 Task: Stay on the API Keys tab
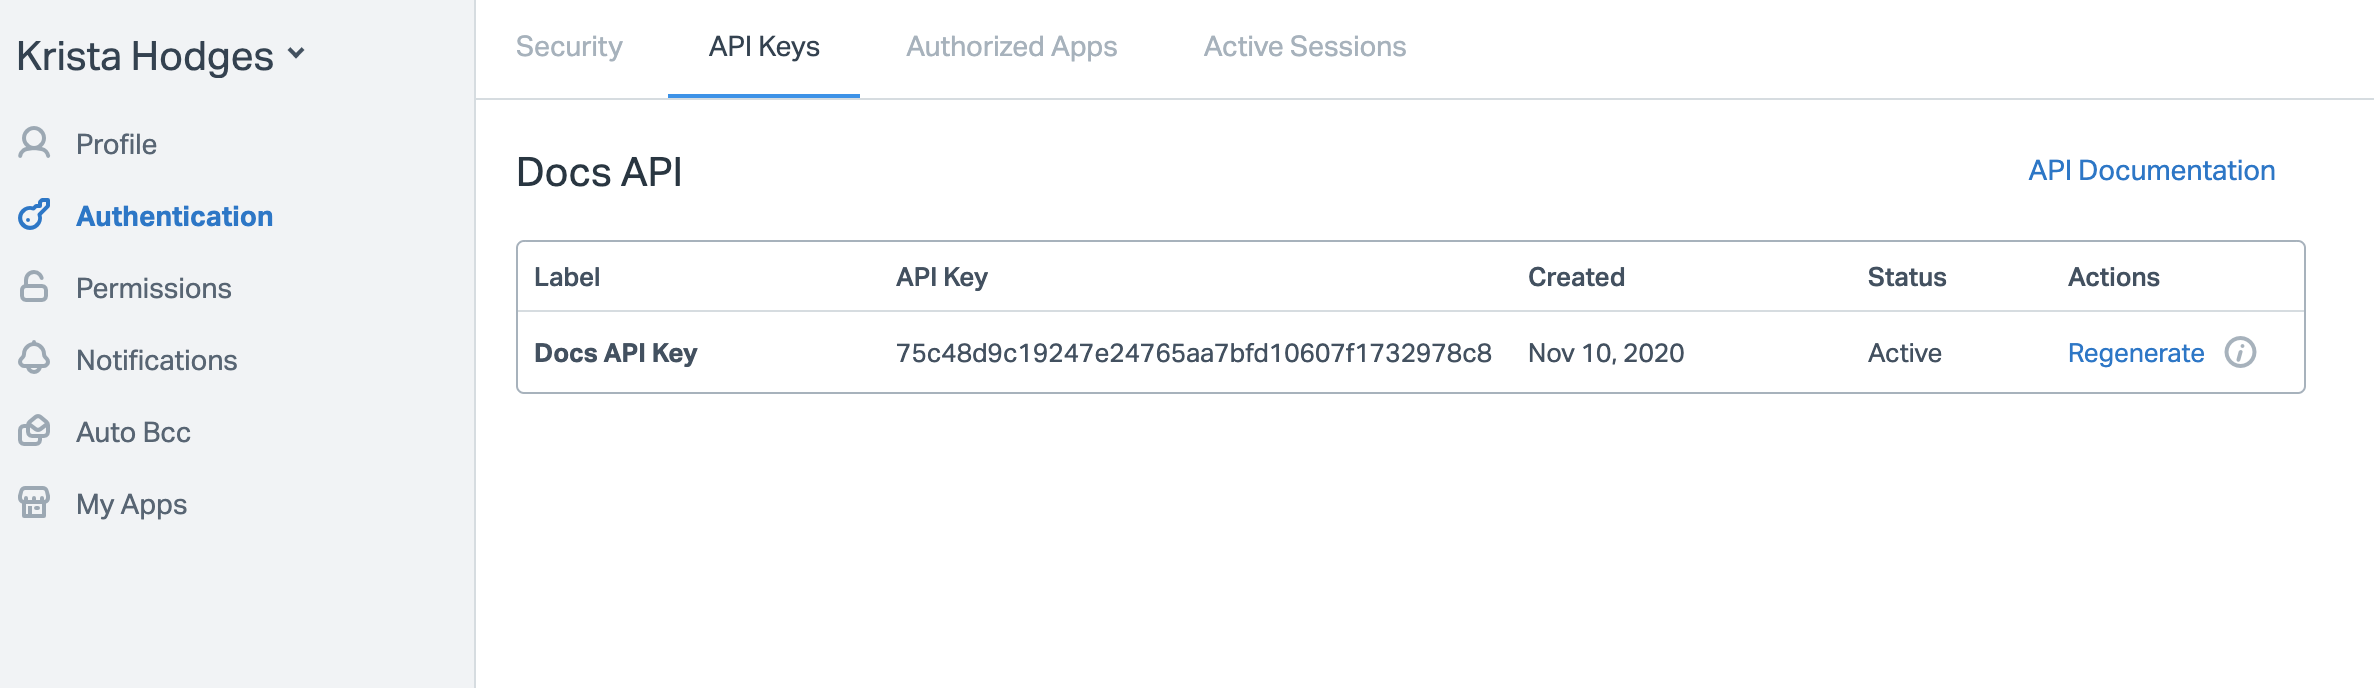764,46
